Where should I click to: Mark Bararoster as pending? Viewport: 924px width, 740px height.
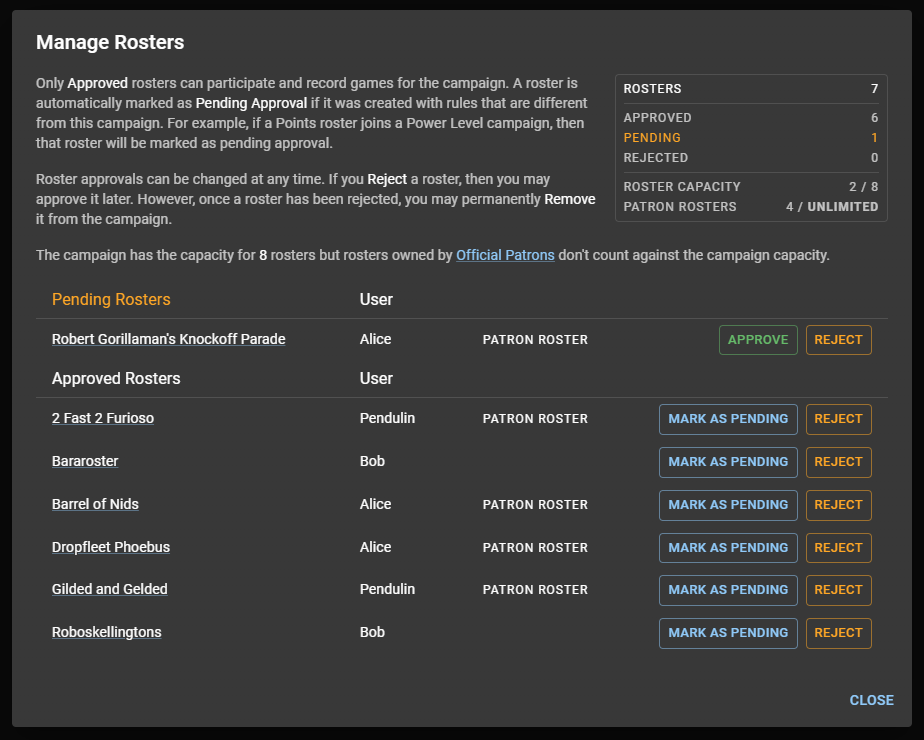[x=728, y=462]
